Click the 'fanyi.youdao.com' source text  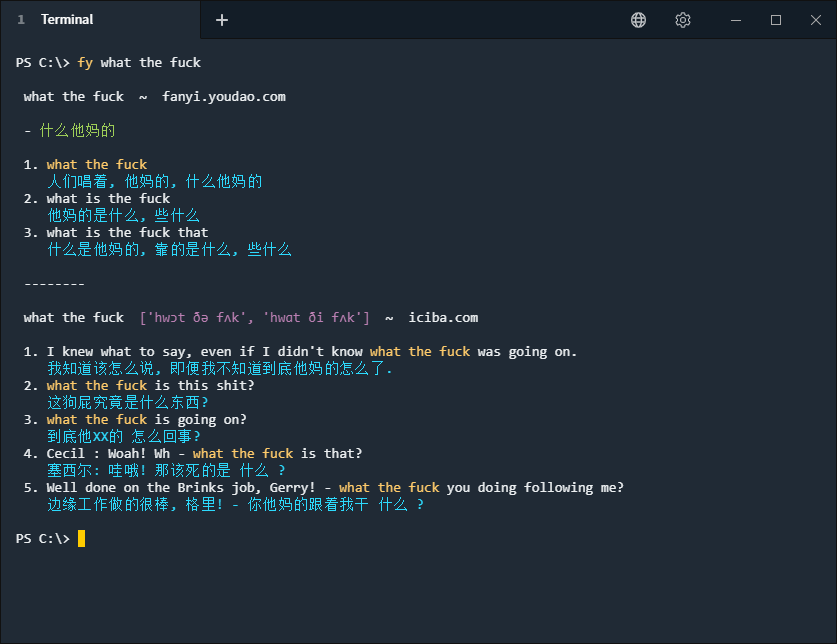(x=224, y=97)
